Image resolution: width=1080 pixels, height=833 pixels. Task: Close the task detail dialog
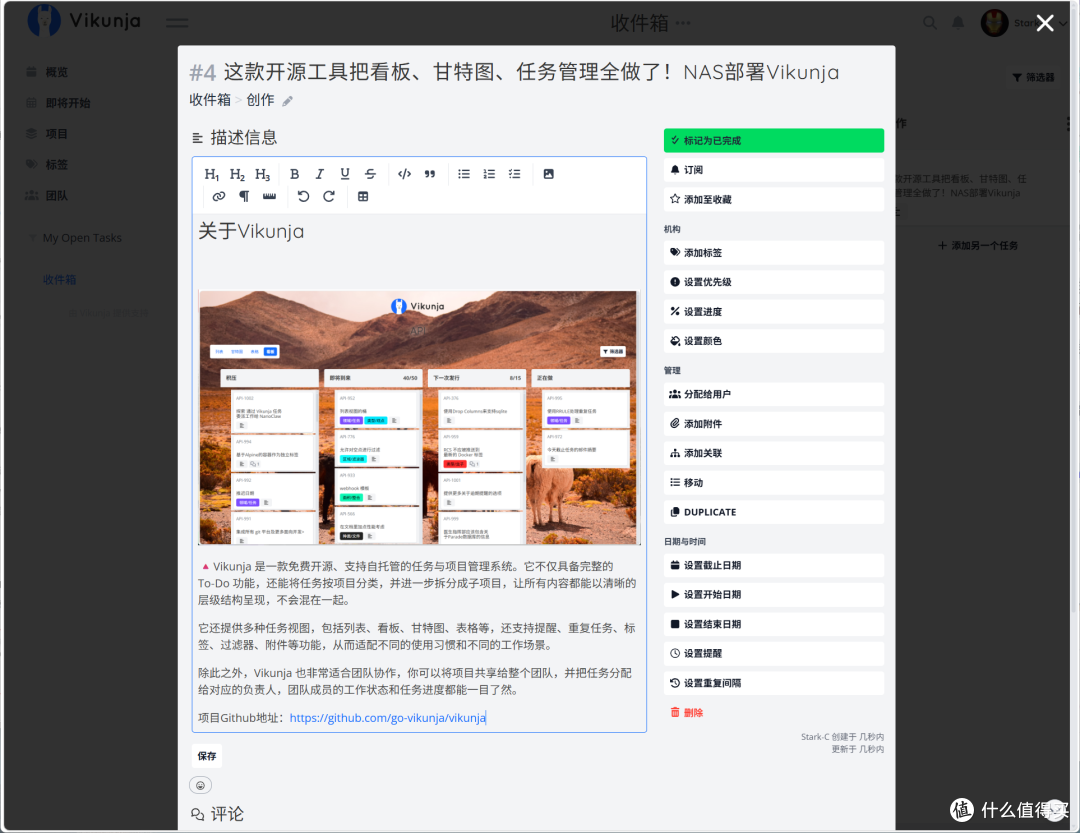click(x=1045, y=23)
